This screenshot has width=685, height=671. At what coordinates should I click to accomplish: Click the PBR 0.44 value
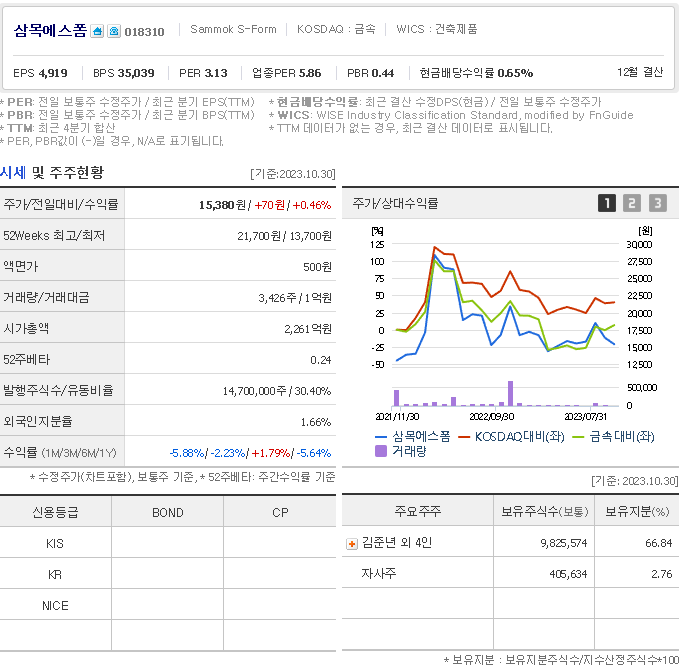[x=382, y=73]
